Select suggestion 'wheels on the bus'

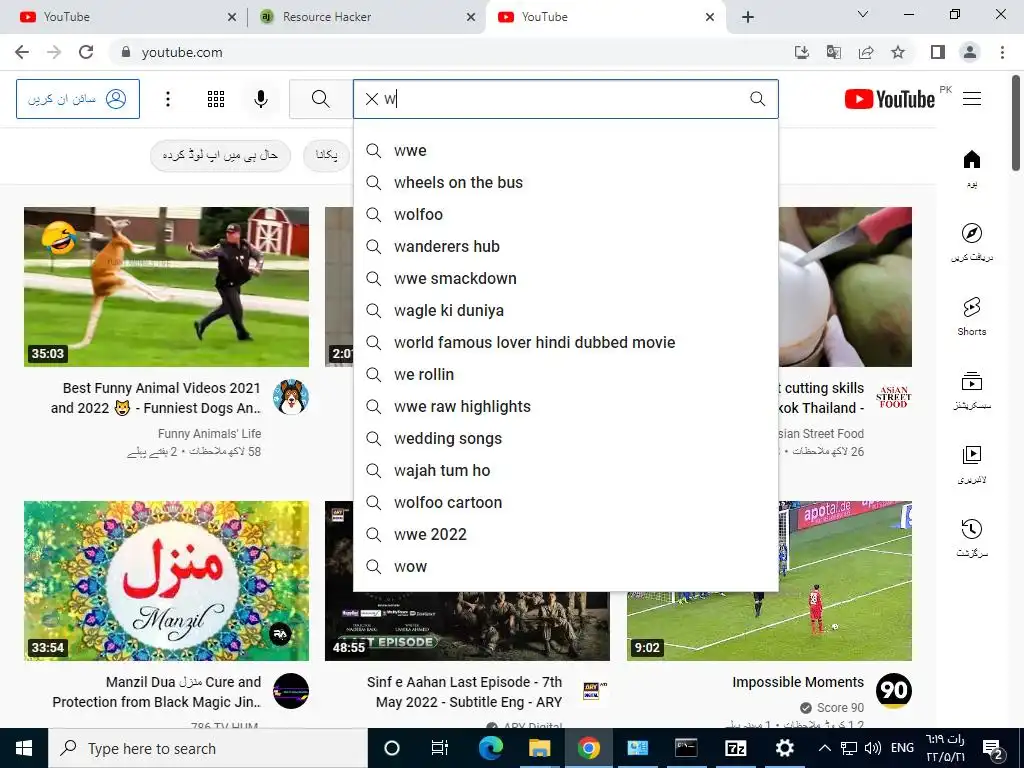click(x=566, y=182)
